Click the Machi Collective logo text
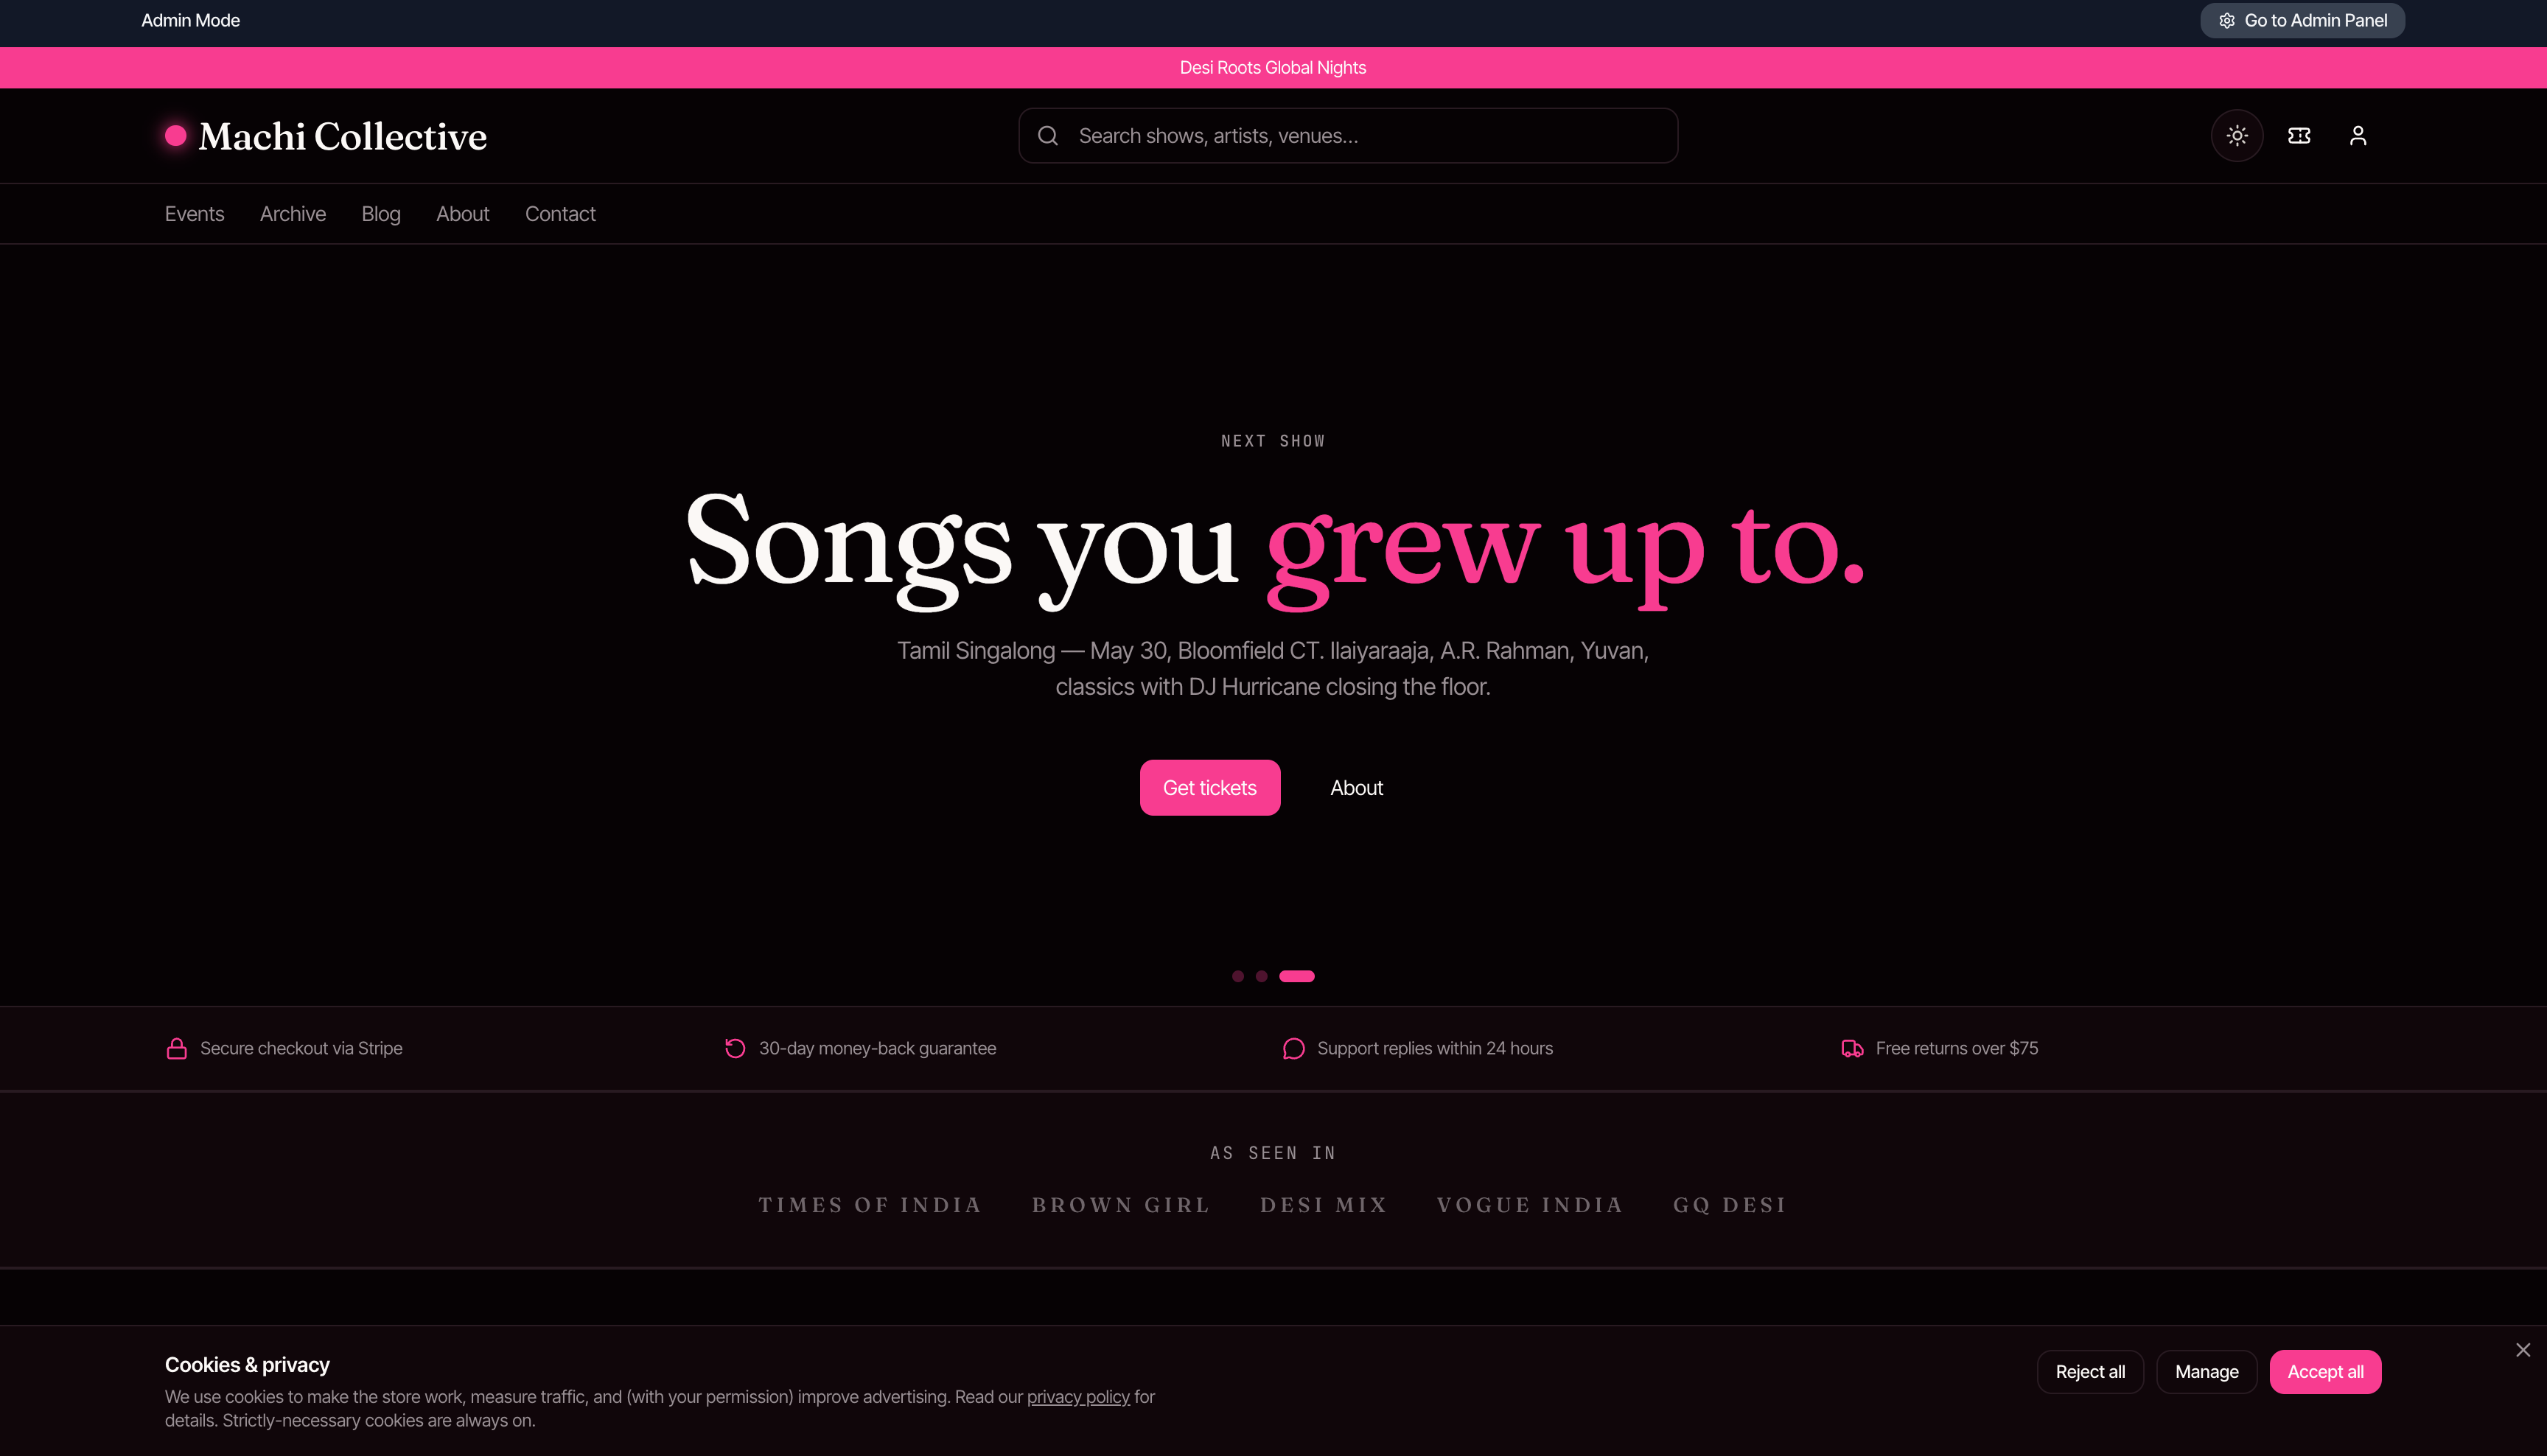Image resolution: width=2547 pixels, height=1456 pixels. tap(342, 136)
